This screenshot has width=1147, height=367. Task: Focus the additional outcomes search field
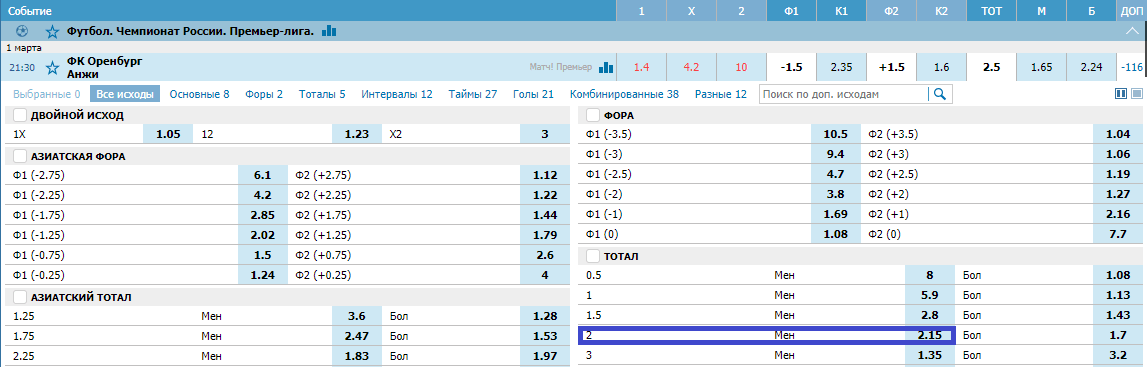844,94
